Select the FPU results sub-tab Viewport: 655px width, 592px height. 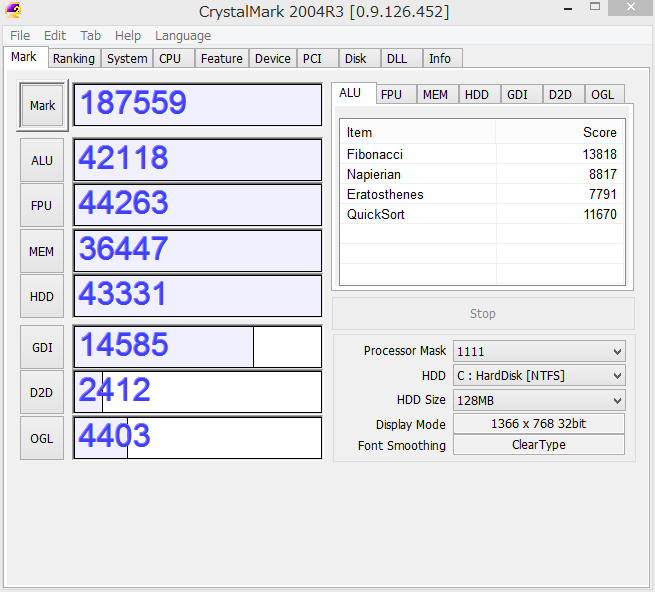tap(396, 94)
